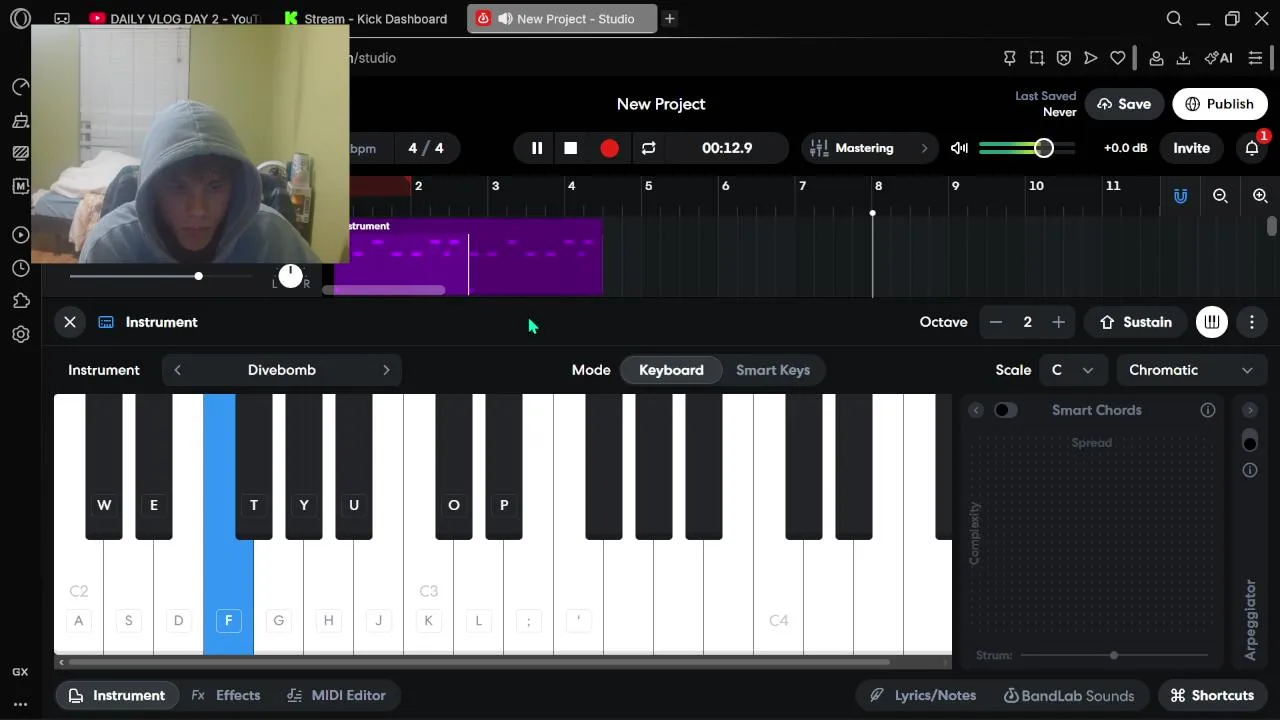Screen dimensions: 1280x720
Task: Open the Chromatic scale type dropdown
Action: click(x=1190, y=370)
